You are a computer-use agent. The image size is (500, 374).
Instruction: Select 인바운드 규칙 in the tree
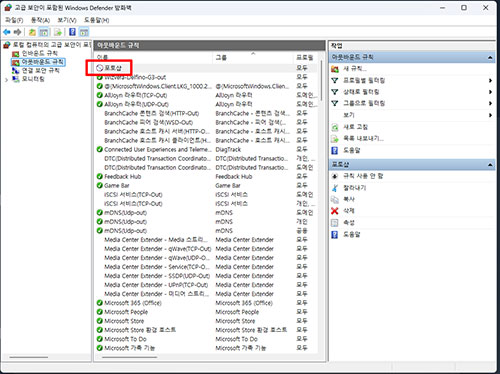(40, 53)
